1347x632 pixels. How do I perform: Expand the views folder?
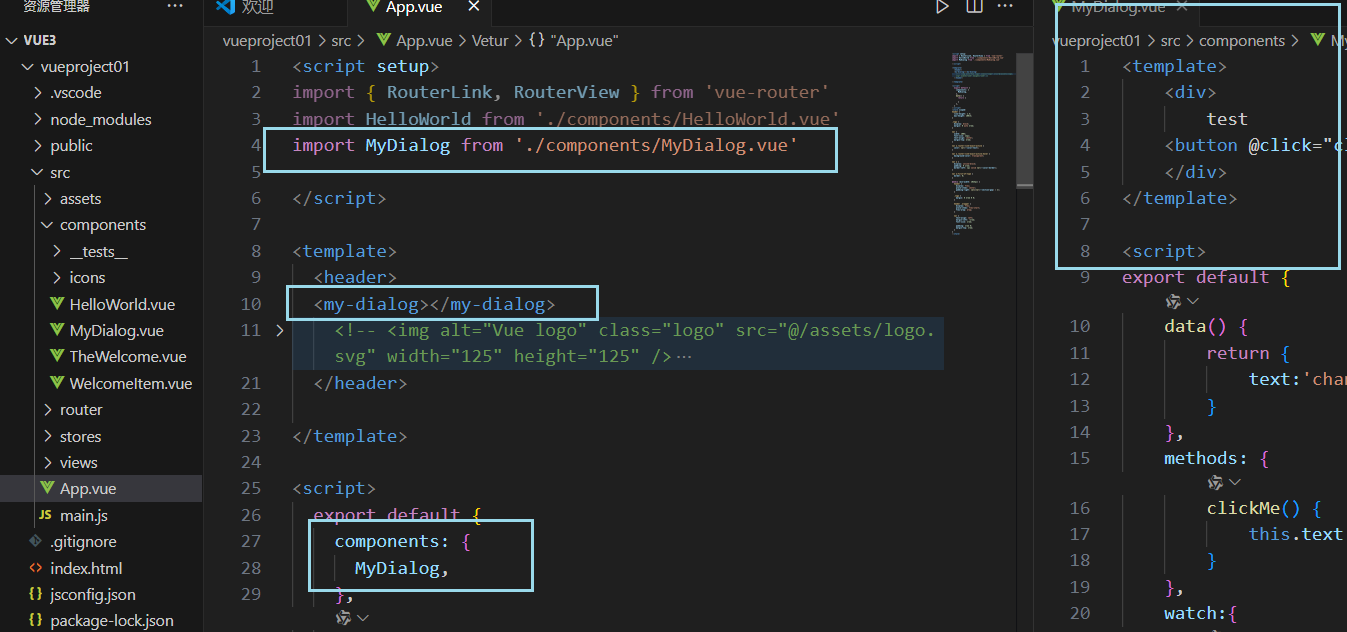[x=47, y=463]
